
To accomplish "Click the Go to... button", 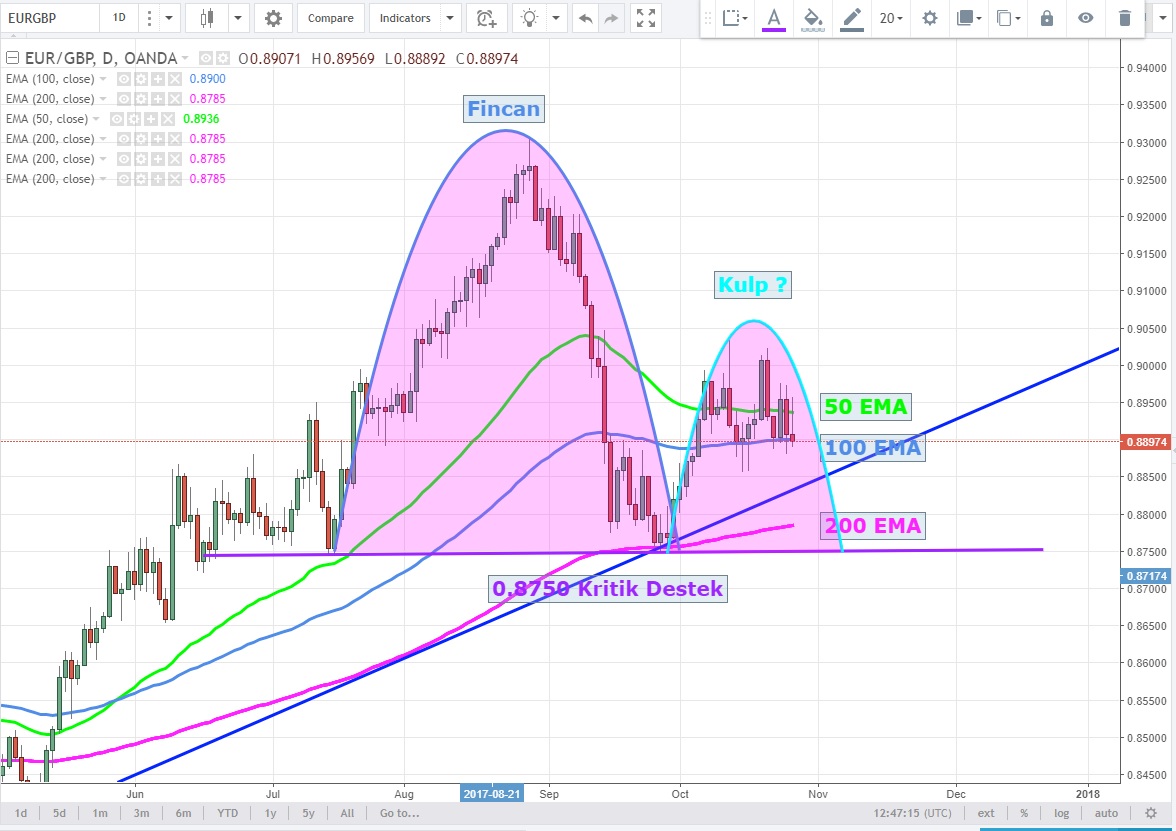I will 400,813.
